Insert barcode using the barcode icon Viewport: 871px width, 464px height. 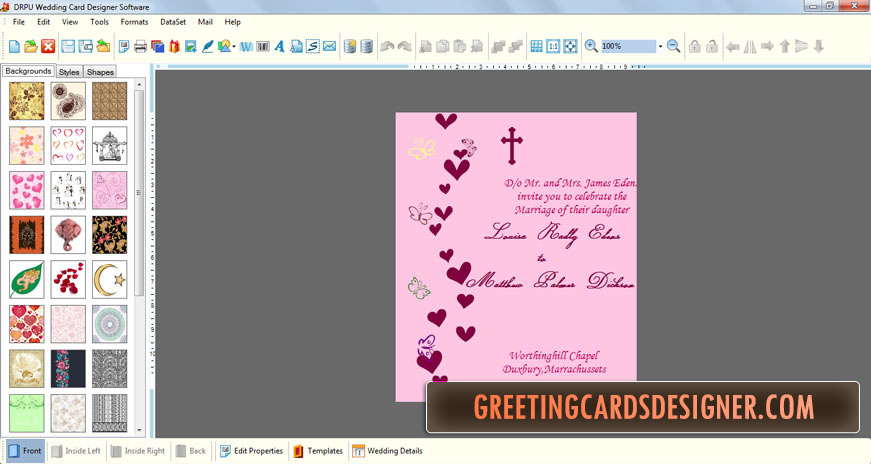point(264,46)
